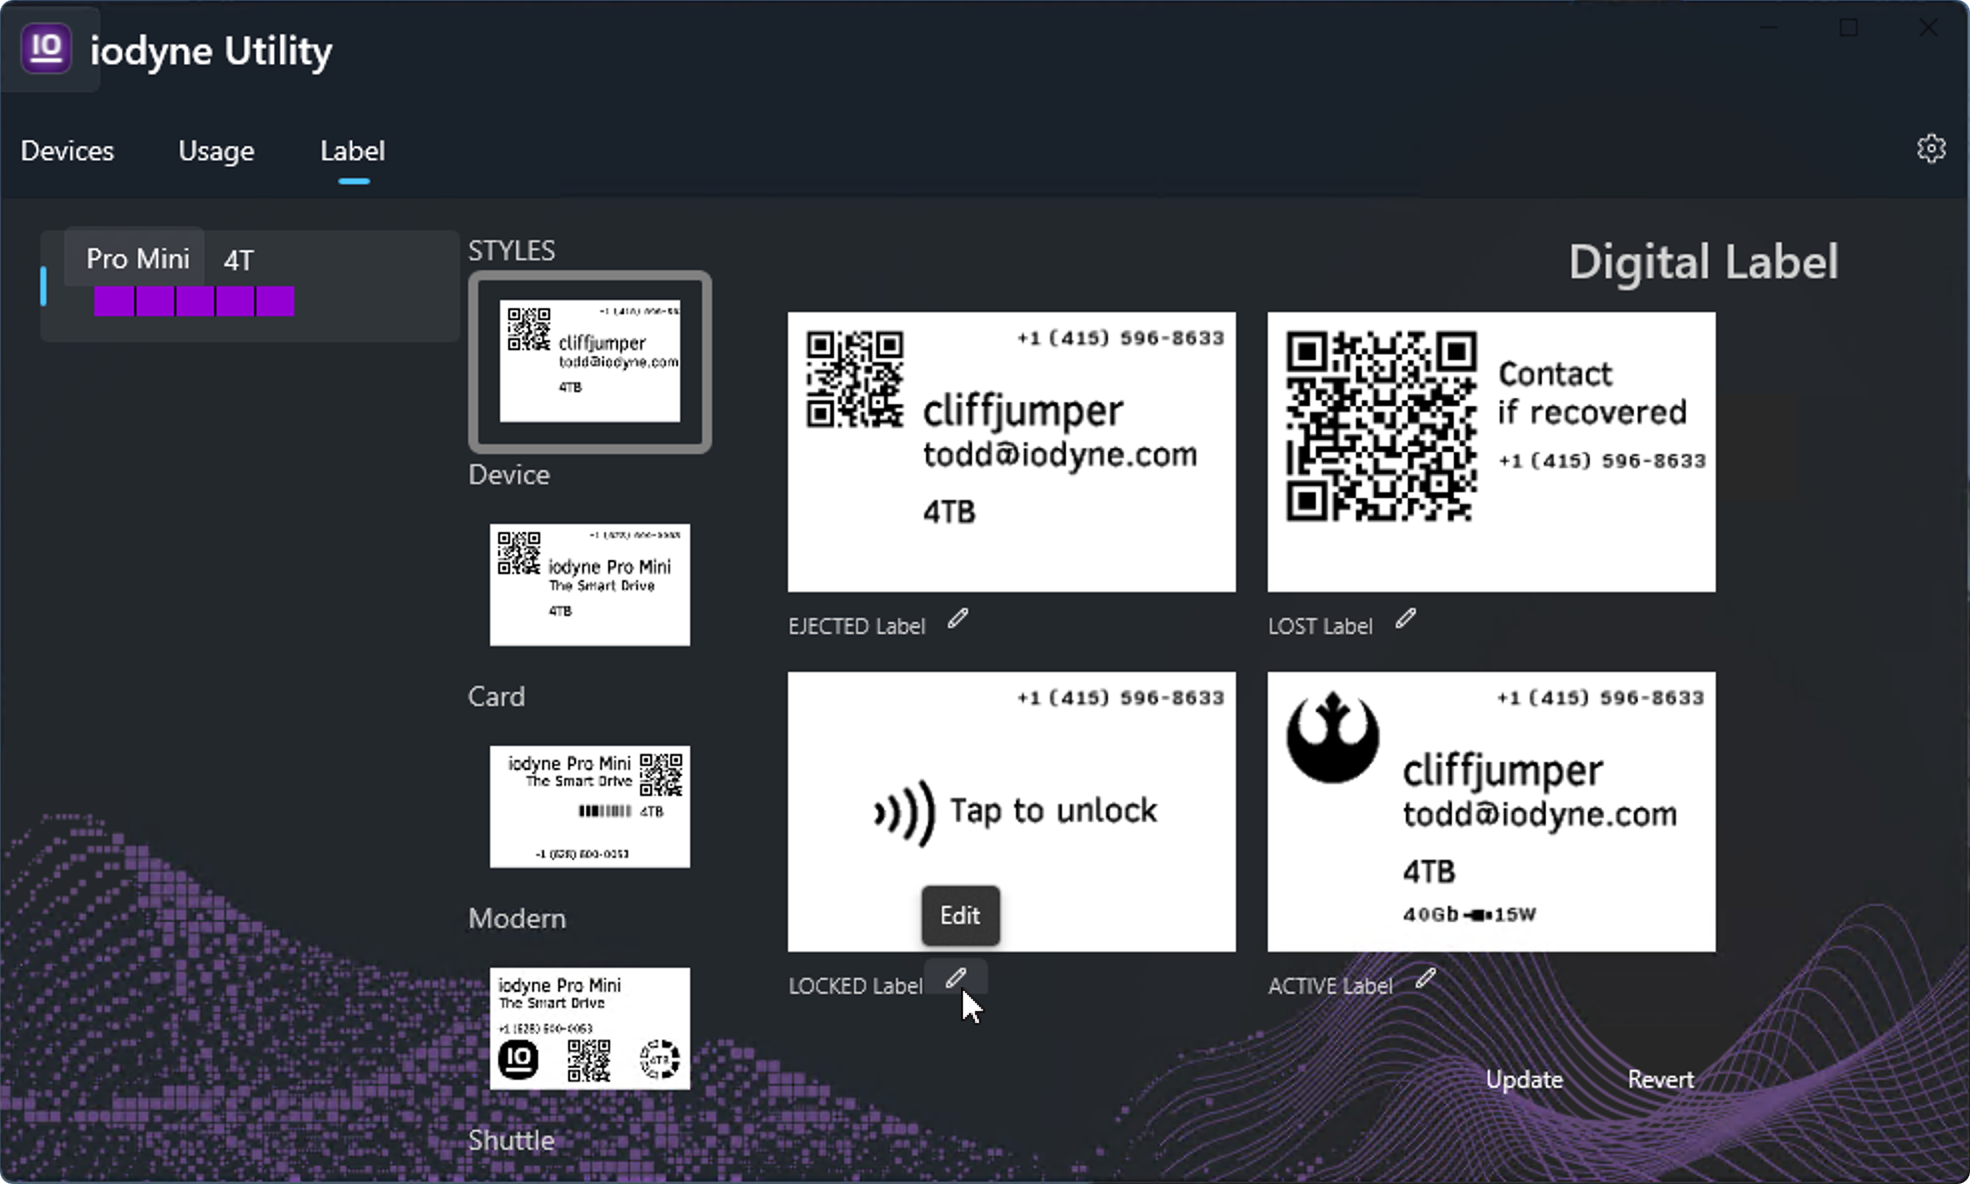Click the 'Device' style name text

point(509,475)
